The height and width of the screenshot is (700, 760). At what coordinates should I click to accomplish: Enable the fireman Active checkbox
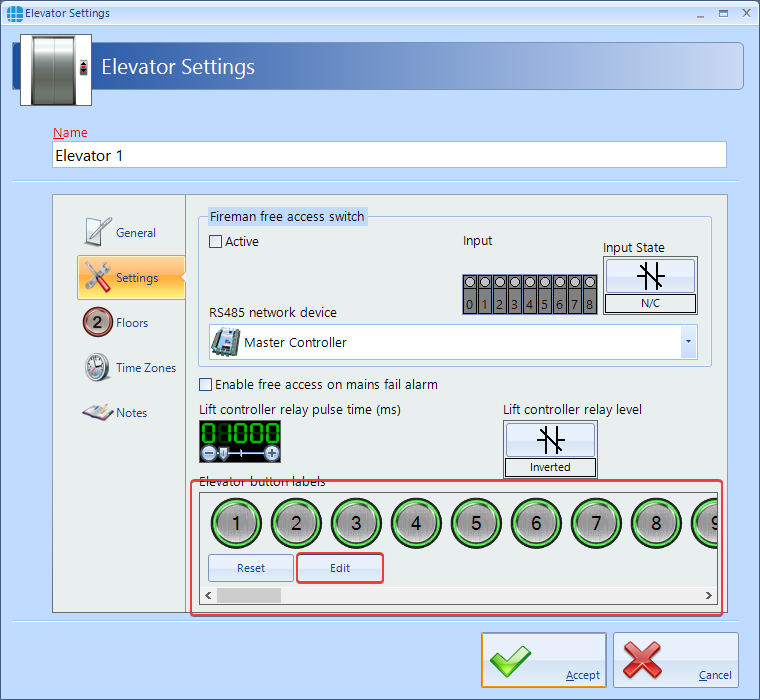[215, 241]
